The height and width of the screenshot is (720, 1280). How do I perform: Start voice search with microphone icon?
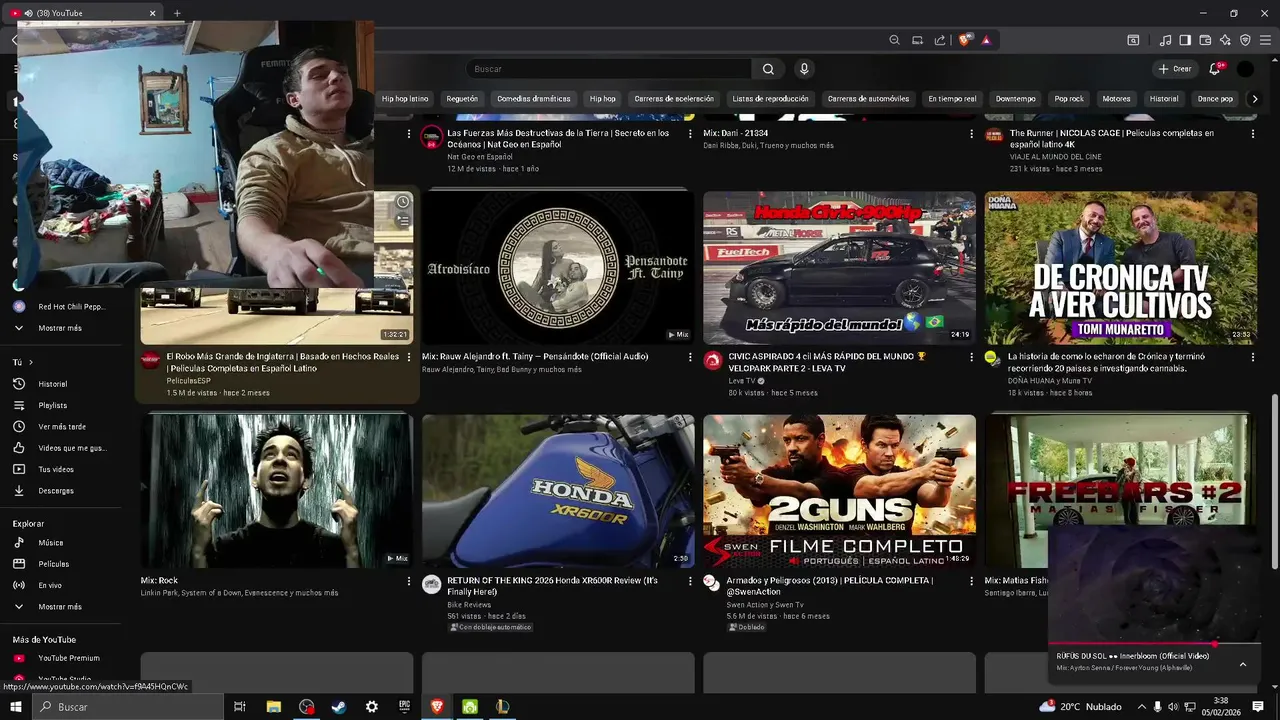click(x=804, y=69)
